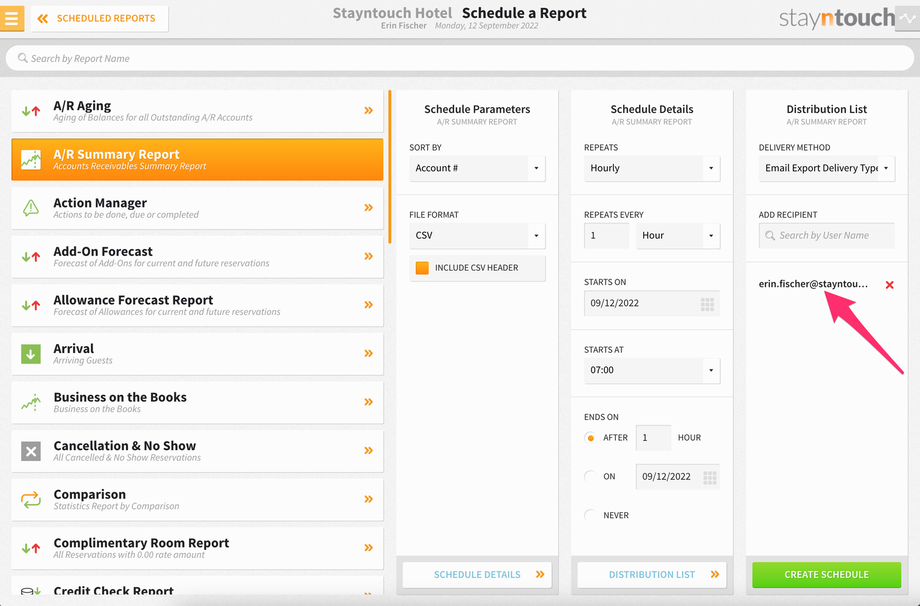Click the erin.fischer@stayntou... recipient email

pos(813,284)
